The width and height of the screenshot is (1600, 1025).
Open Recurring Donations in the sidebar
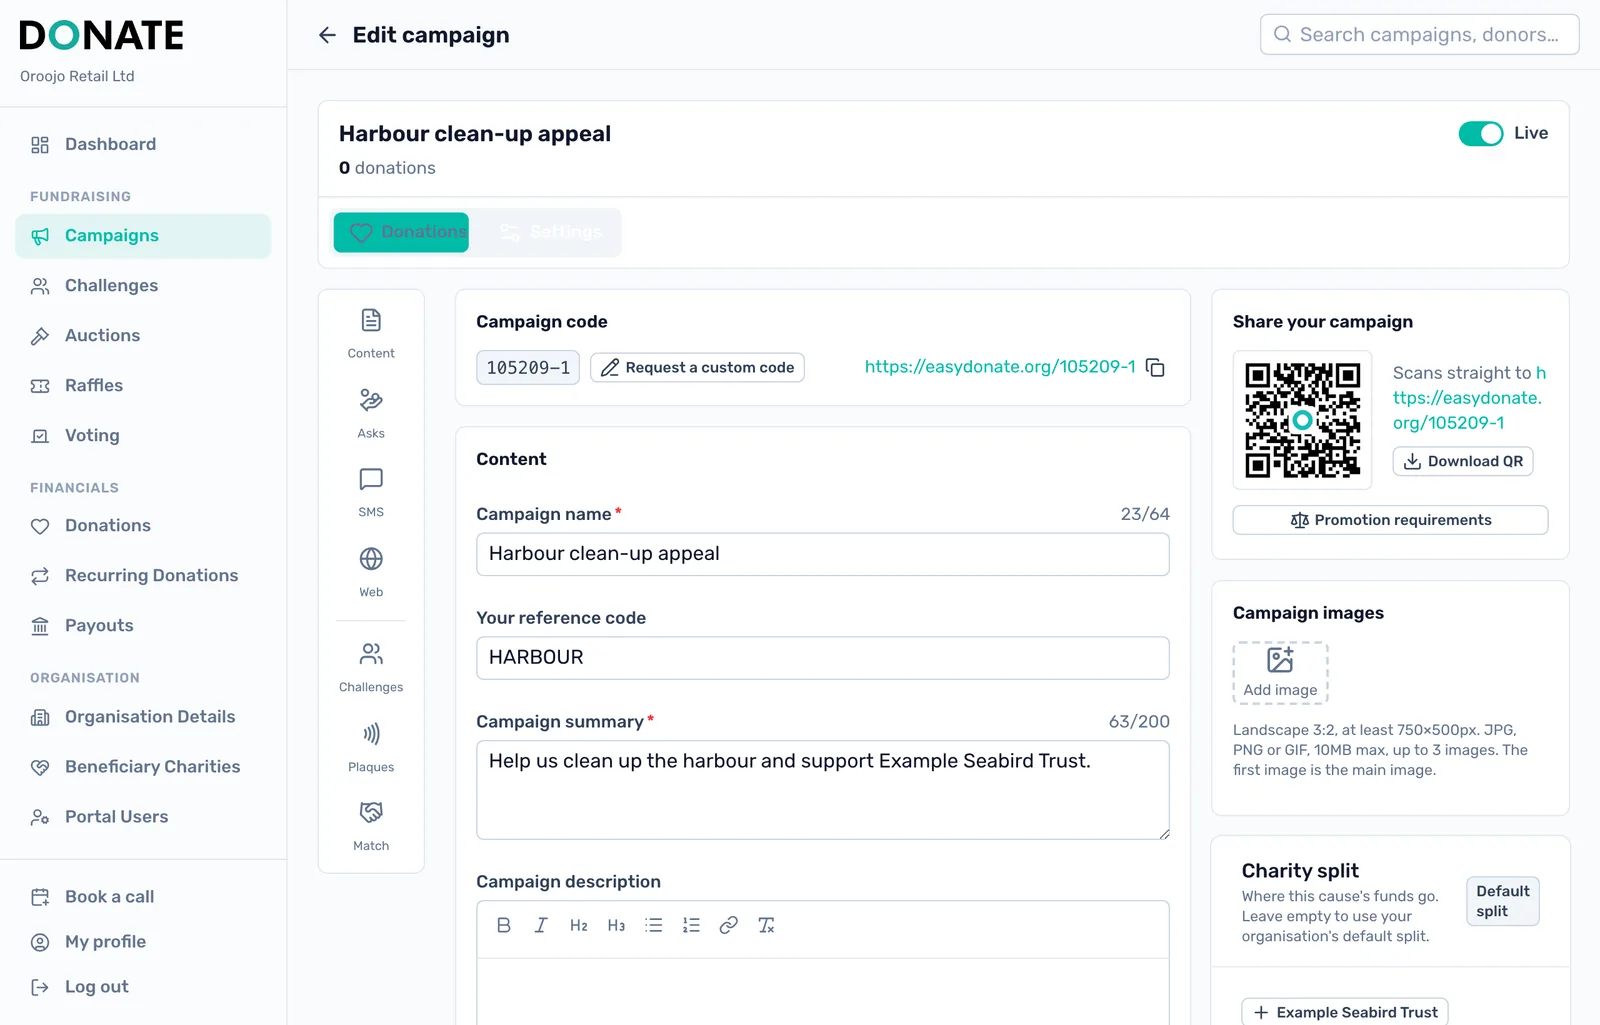point(143,576)
